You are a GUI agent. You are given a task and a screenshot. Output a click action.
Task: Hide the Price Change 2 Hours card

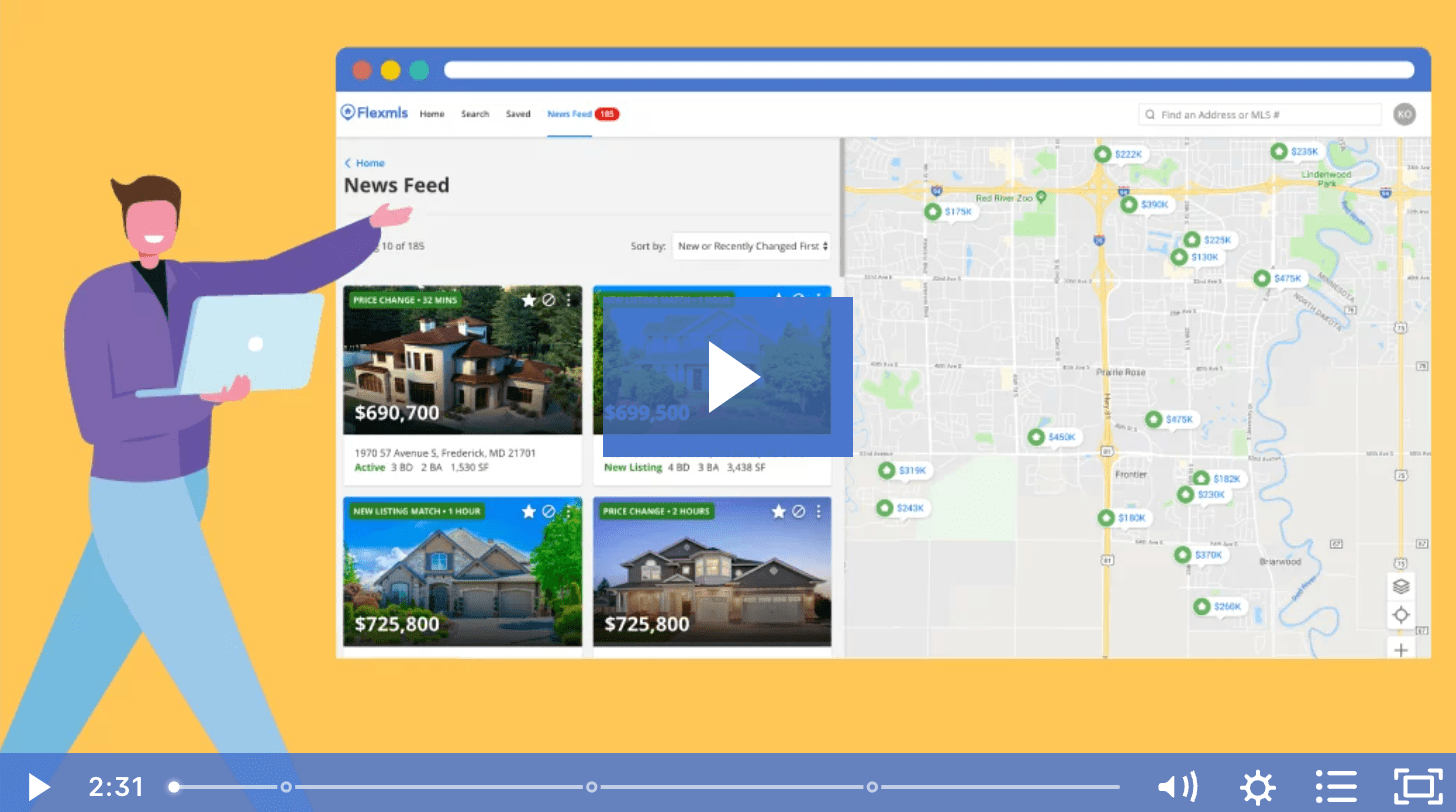click(798, 511)
